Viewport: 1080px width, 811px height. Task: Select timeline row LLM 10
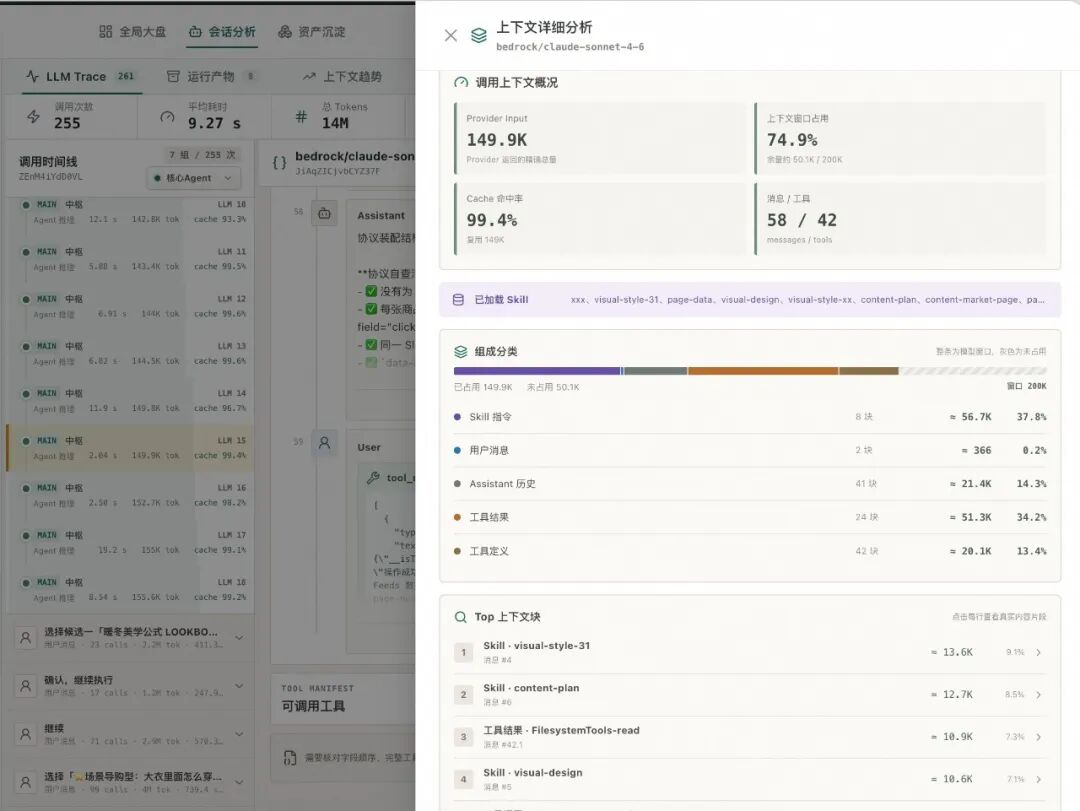[x=129, y=212]
